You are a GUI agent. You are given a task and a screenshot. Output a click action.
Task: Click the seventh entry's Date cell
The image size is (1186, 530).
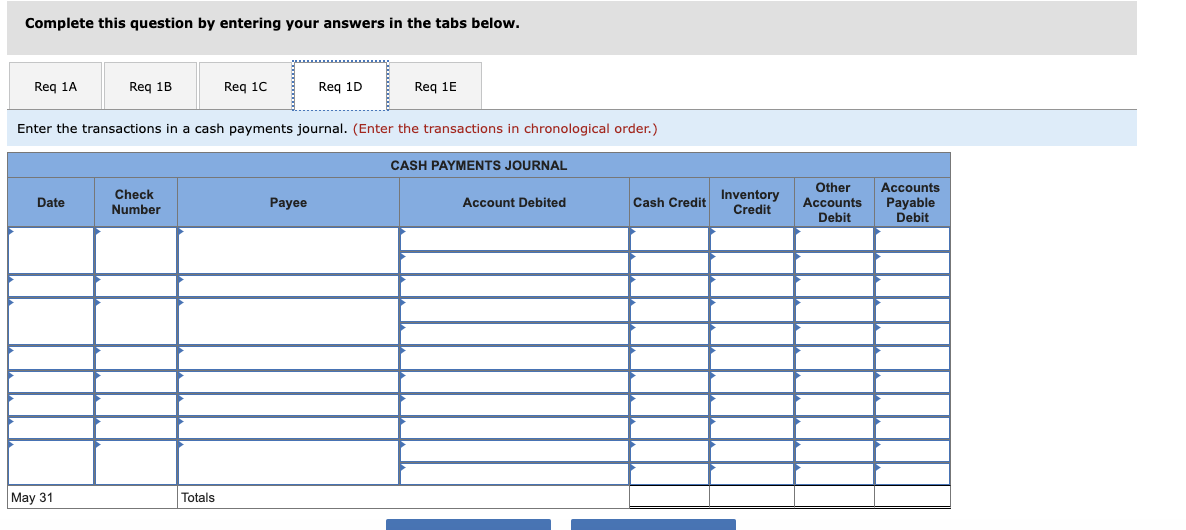pyautogui.click(x=51, y=428)
